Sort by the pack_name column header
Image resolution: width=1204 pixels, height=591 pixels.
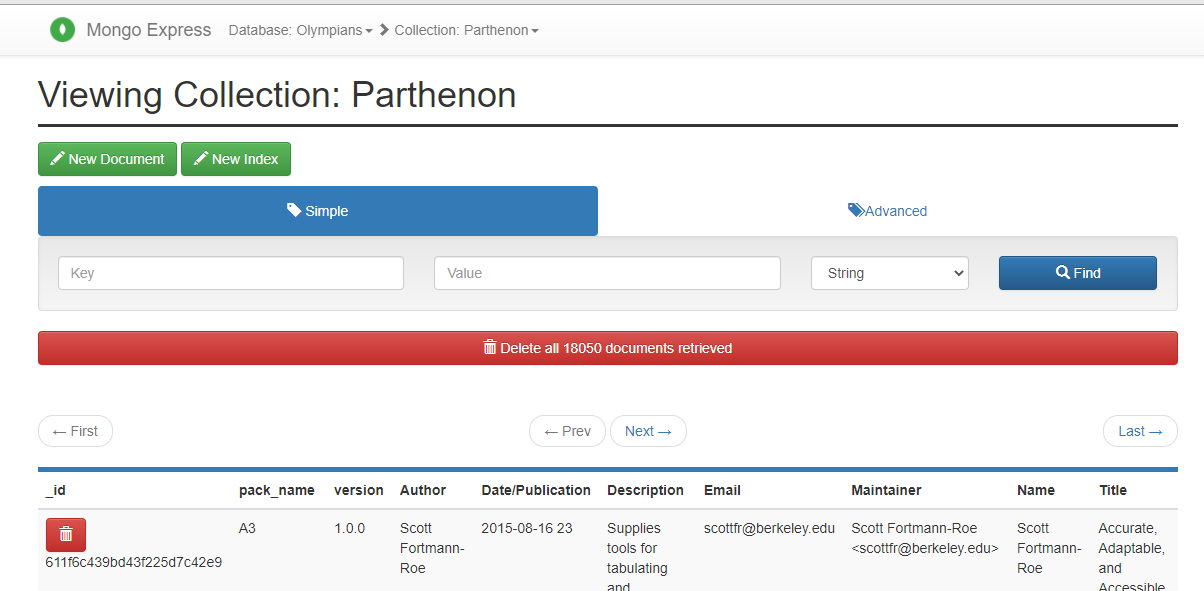tap(277, 490)
